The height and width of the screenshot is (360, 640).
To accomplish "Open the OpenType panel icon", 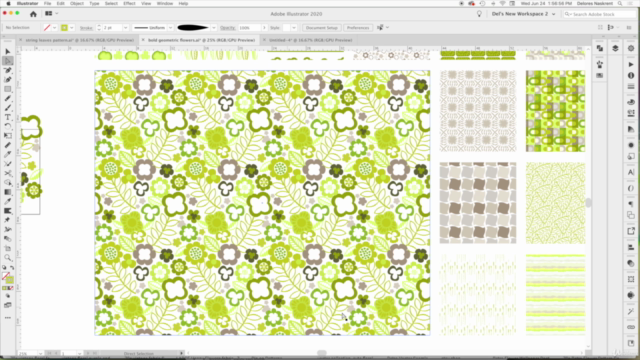I will [x=631, y=188].
